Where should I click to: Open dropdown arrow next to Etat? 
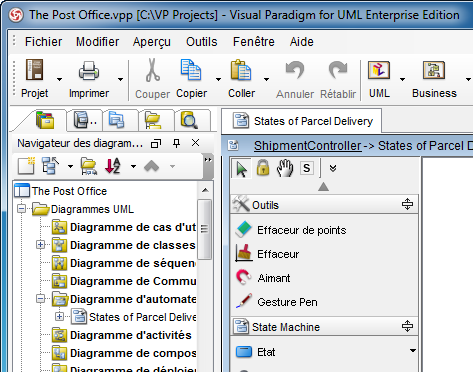(x=413, y=351)
